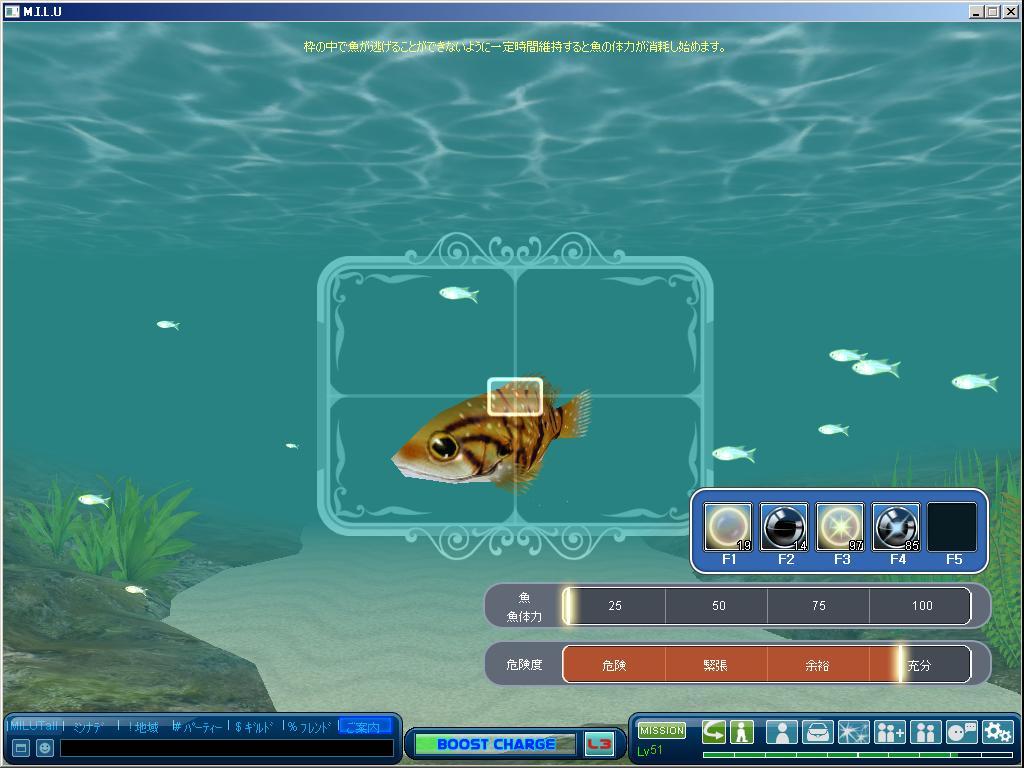The width and height of the screenshot is (1024, 768).
Task: Toggle the chat window size button
Action: point(21,748)
